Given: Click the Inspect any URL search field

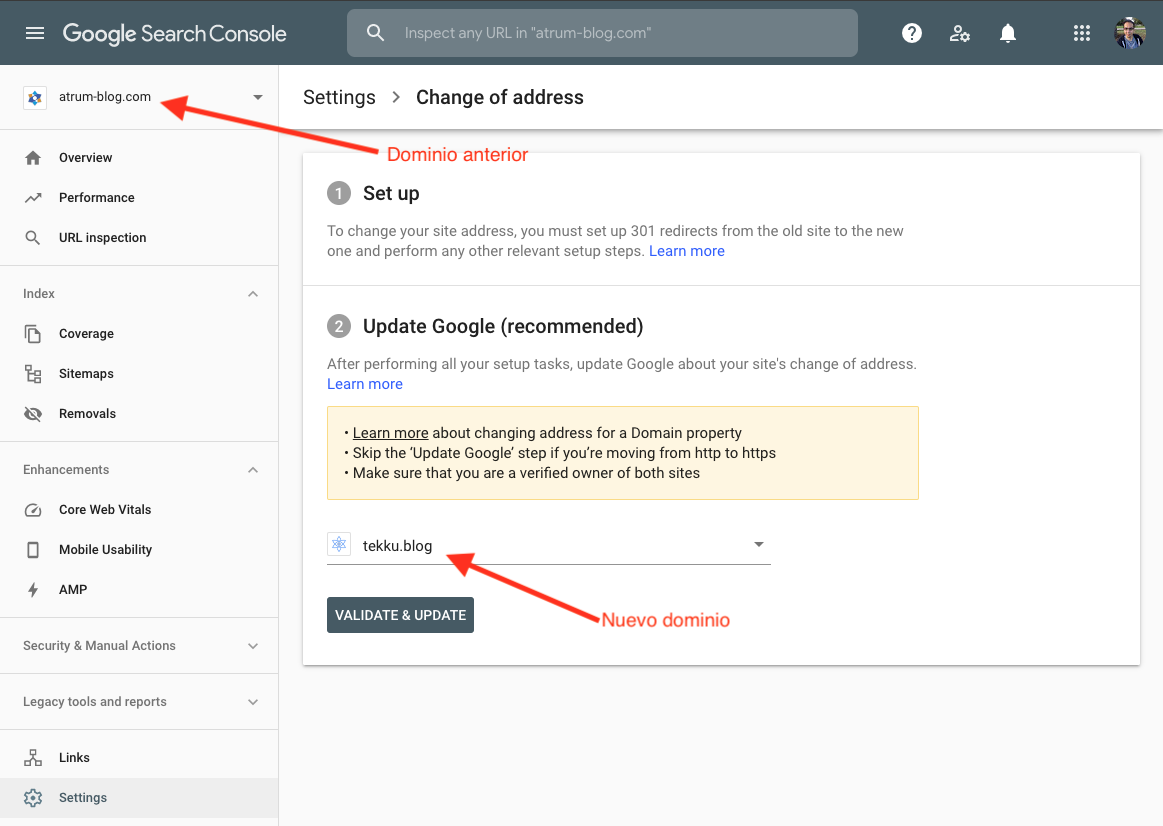Looking at the screenshot, I should [602, 32].
